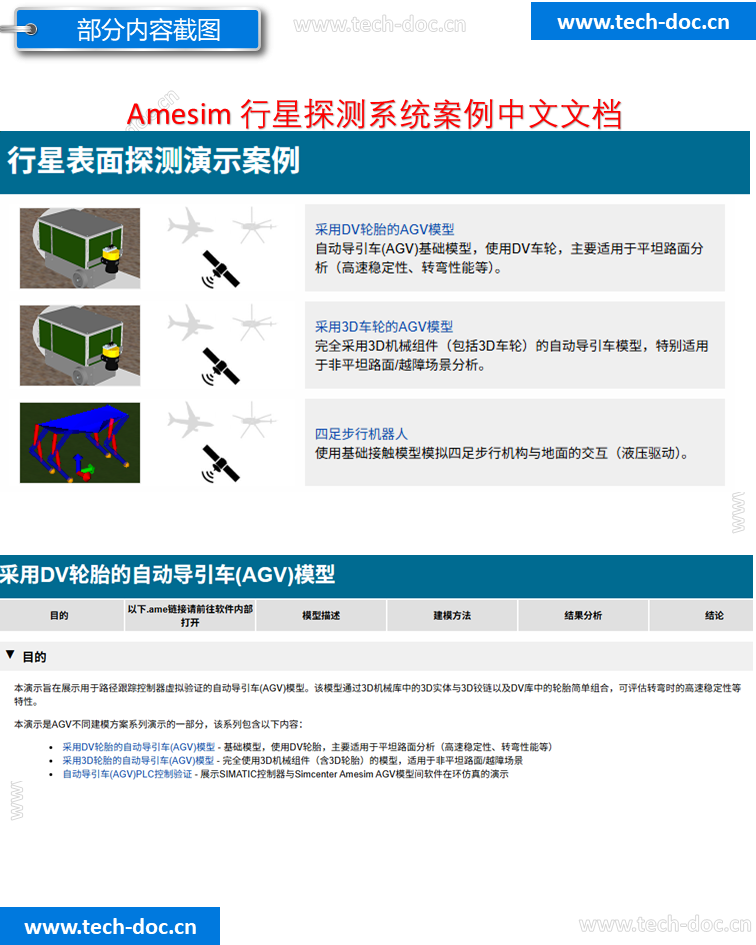Click airplane icon in quadruped robot row
756x945 pixels.
point(191,420)
